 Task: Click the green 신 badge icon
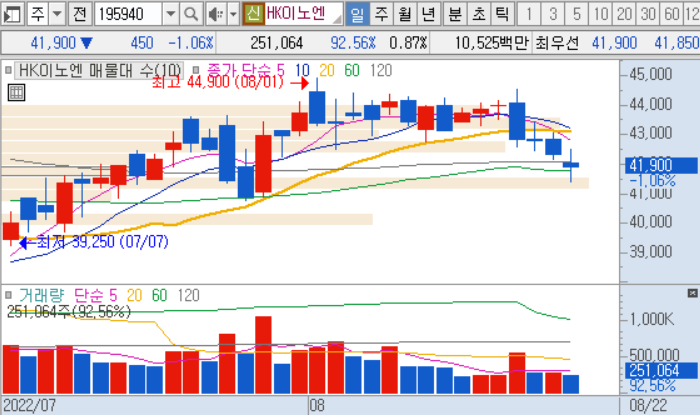pyautogui.click(x=253, y=14)
